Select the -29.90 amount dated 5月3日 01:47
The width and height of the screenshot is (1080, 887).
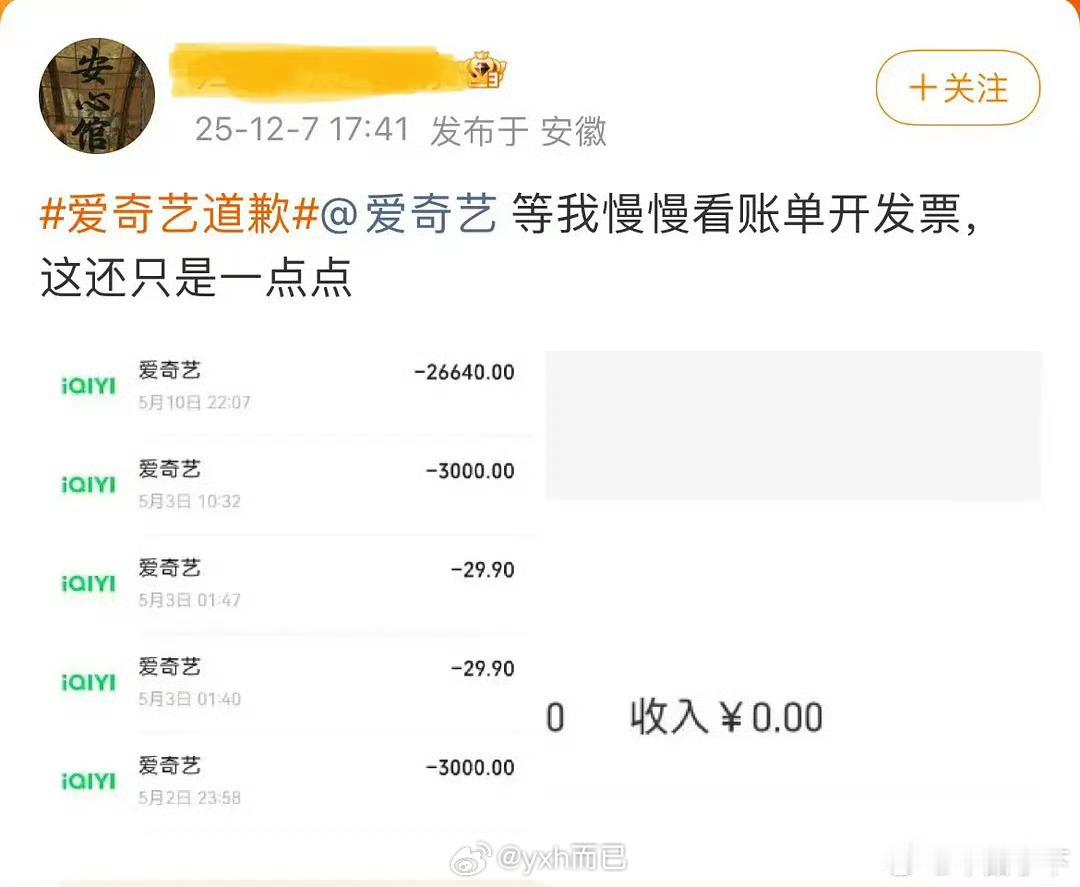483,570
